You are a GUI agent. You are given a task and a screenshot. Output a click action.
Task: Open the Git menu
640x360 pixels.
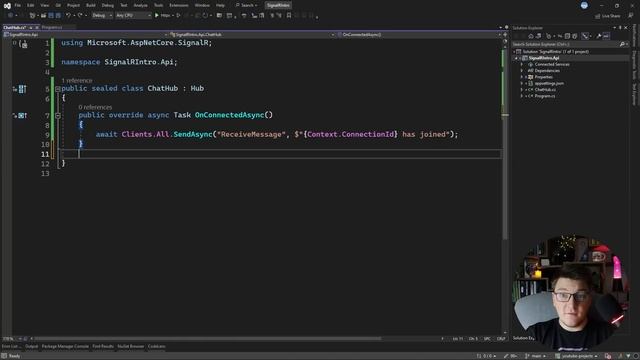point(58,5)
